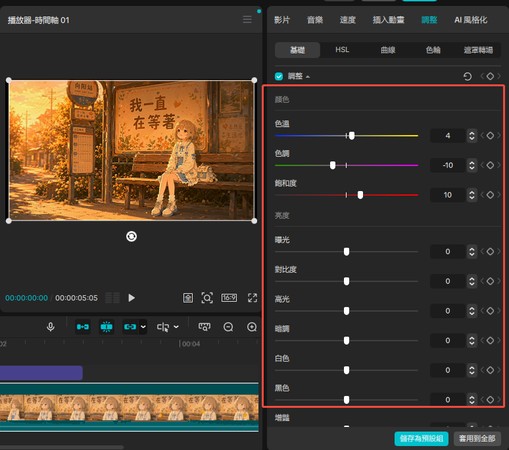Go to previous keyframe on 色溫 row
This screenshot has width=509, height=450.
pyautogui.click(x=482, y=136)
